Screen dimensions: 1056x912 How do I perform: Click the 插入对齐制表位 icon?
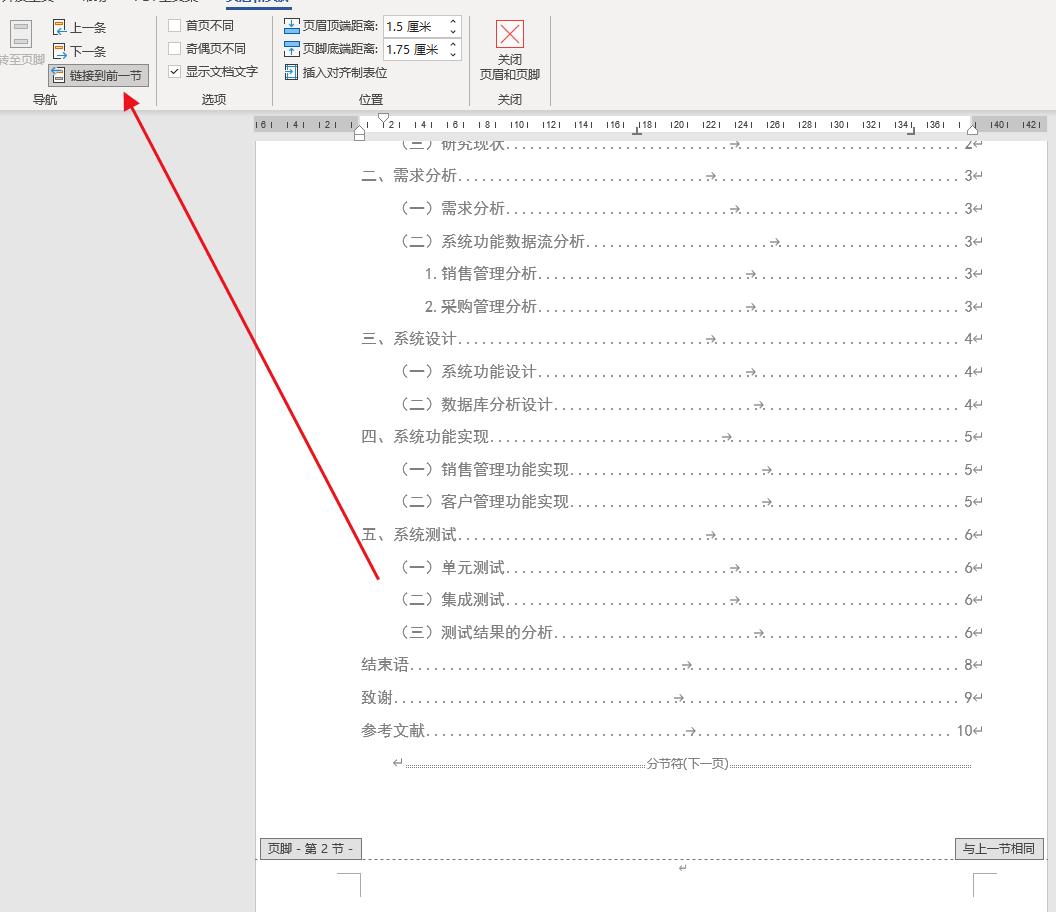pos(291,72)
